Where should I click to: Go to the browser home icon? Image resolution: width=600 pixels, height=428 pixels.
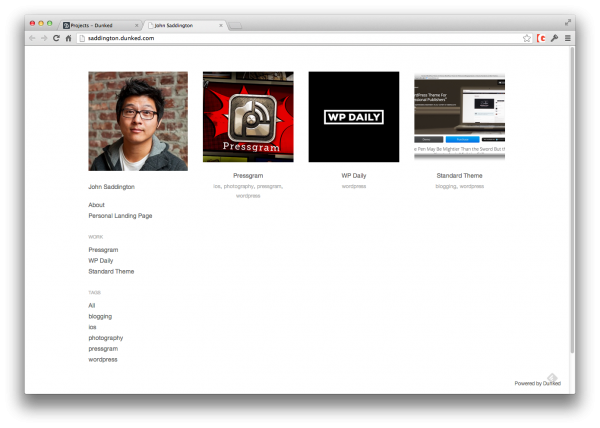(x=68, y=38)
